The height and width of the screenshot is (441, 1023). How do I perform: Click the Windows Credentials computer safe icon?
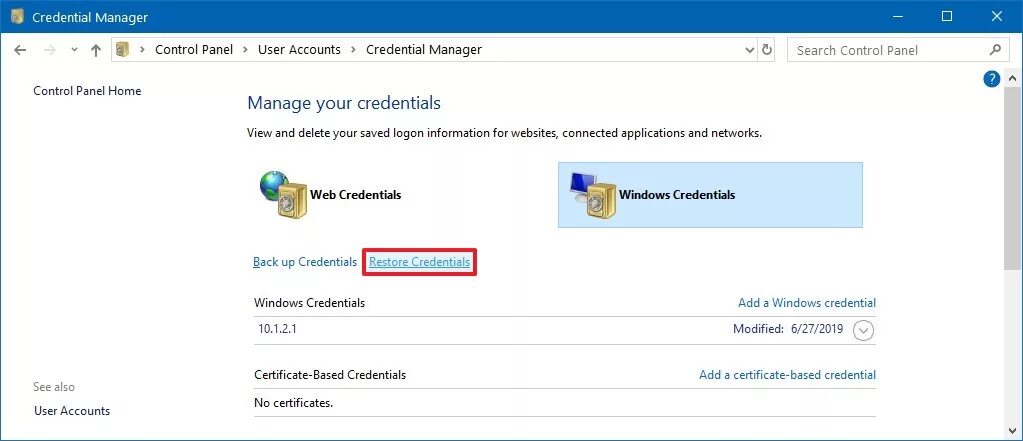click(x=593, y=194)
